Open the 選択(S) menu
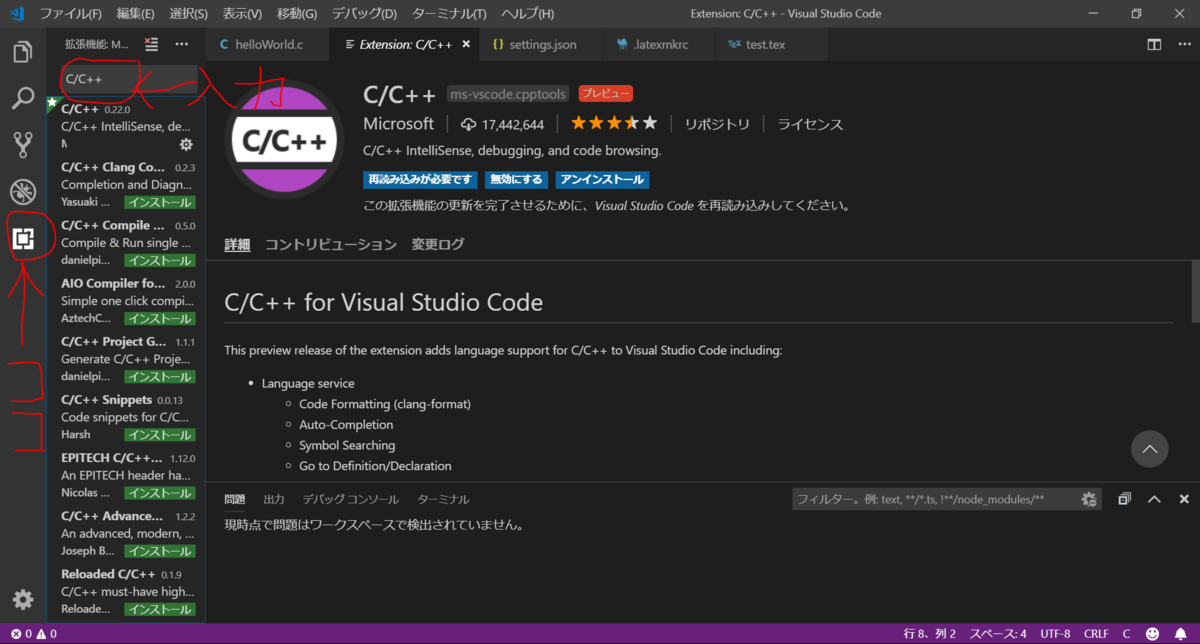1200x644 pixels. [188, 14]
